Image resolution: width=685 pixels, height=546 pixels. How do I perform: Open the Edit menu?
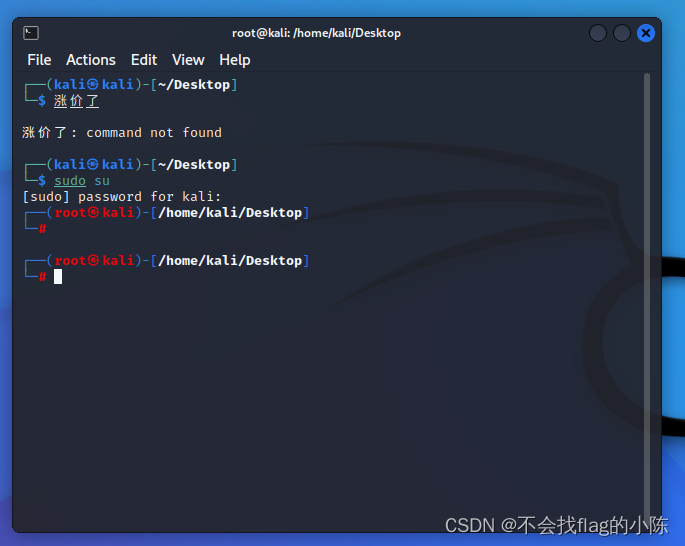[x=144, y=60]
